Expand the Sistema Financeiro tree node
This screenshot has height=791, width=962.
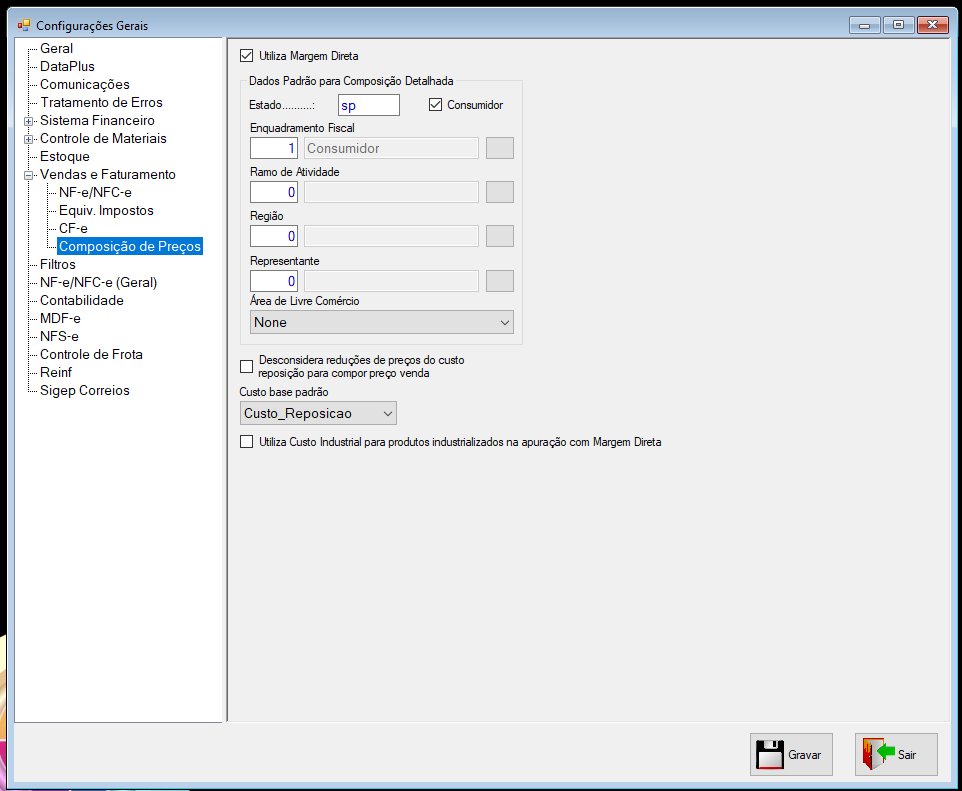coord(28,121)
